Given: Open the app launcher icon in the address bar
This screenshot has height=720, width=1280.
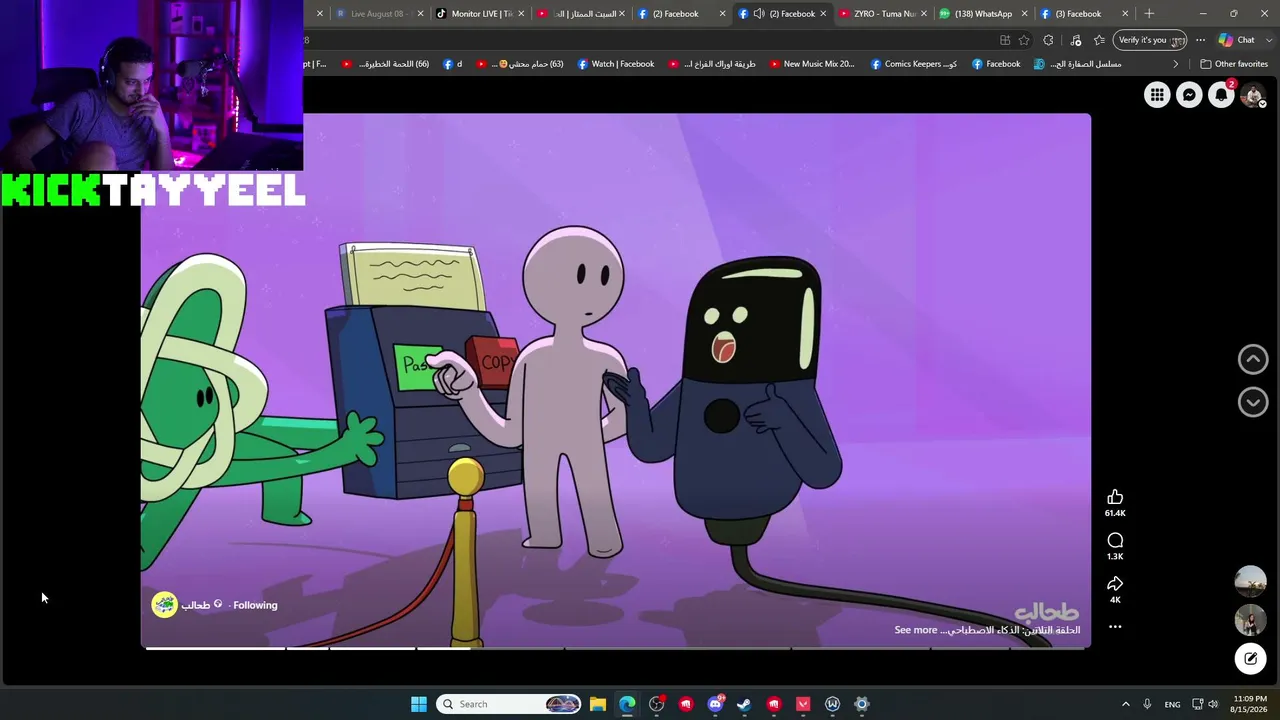Looking at the screenshot, I should 1005,40.
